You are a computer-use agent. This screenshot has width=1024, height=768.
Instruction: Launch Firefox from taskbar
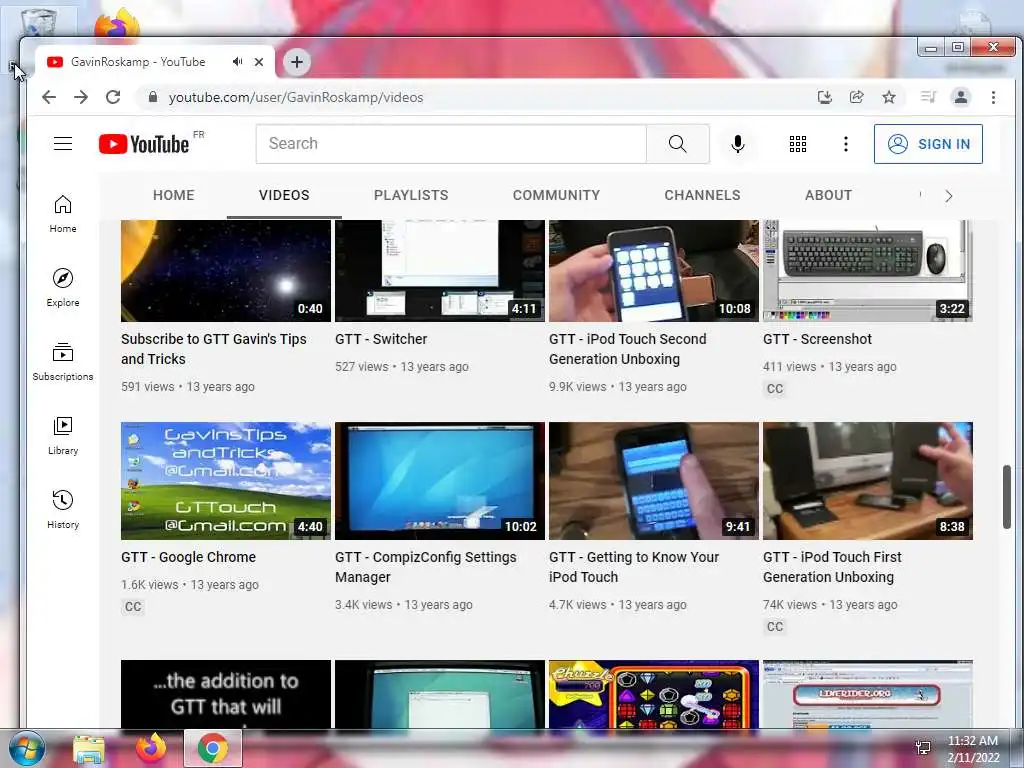[x=151, y=748]
